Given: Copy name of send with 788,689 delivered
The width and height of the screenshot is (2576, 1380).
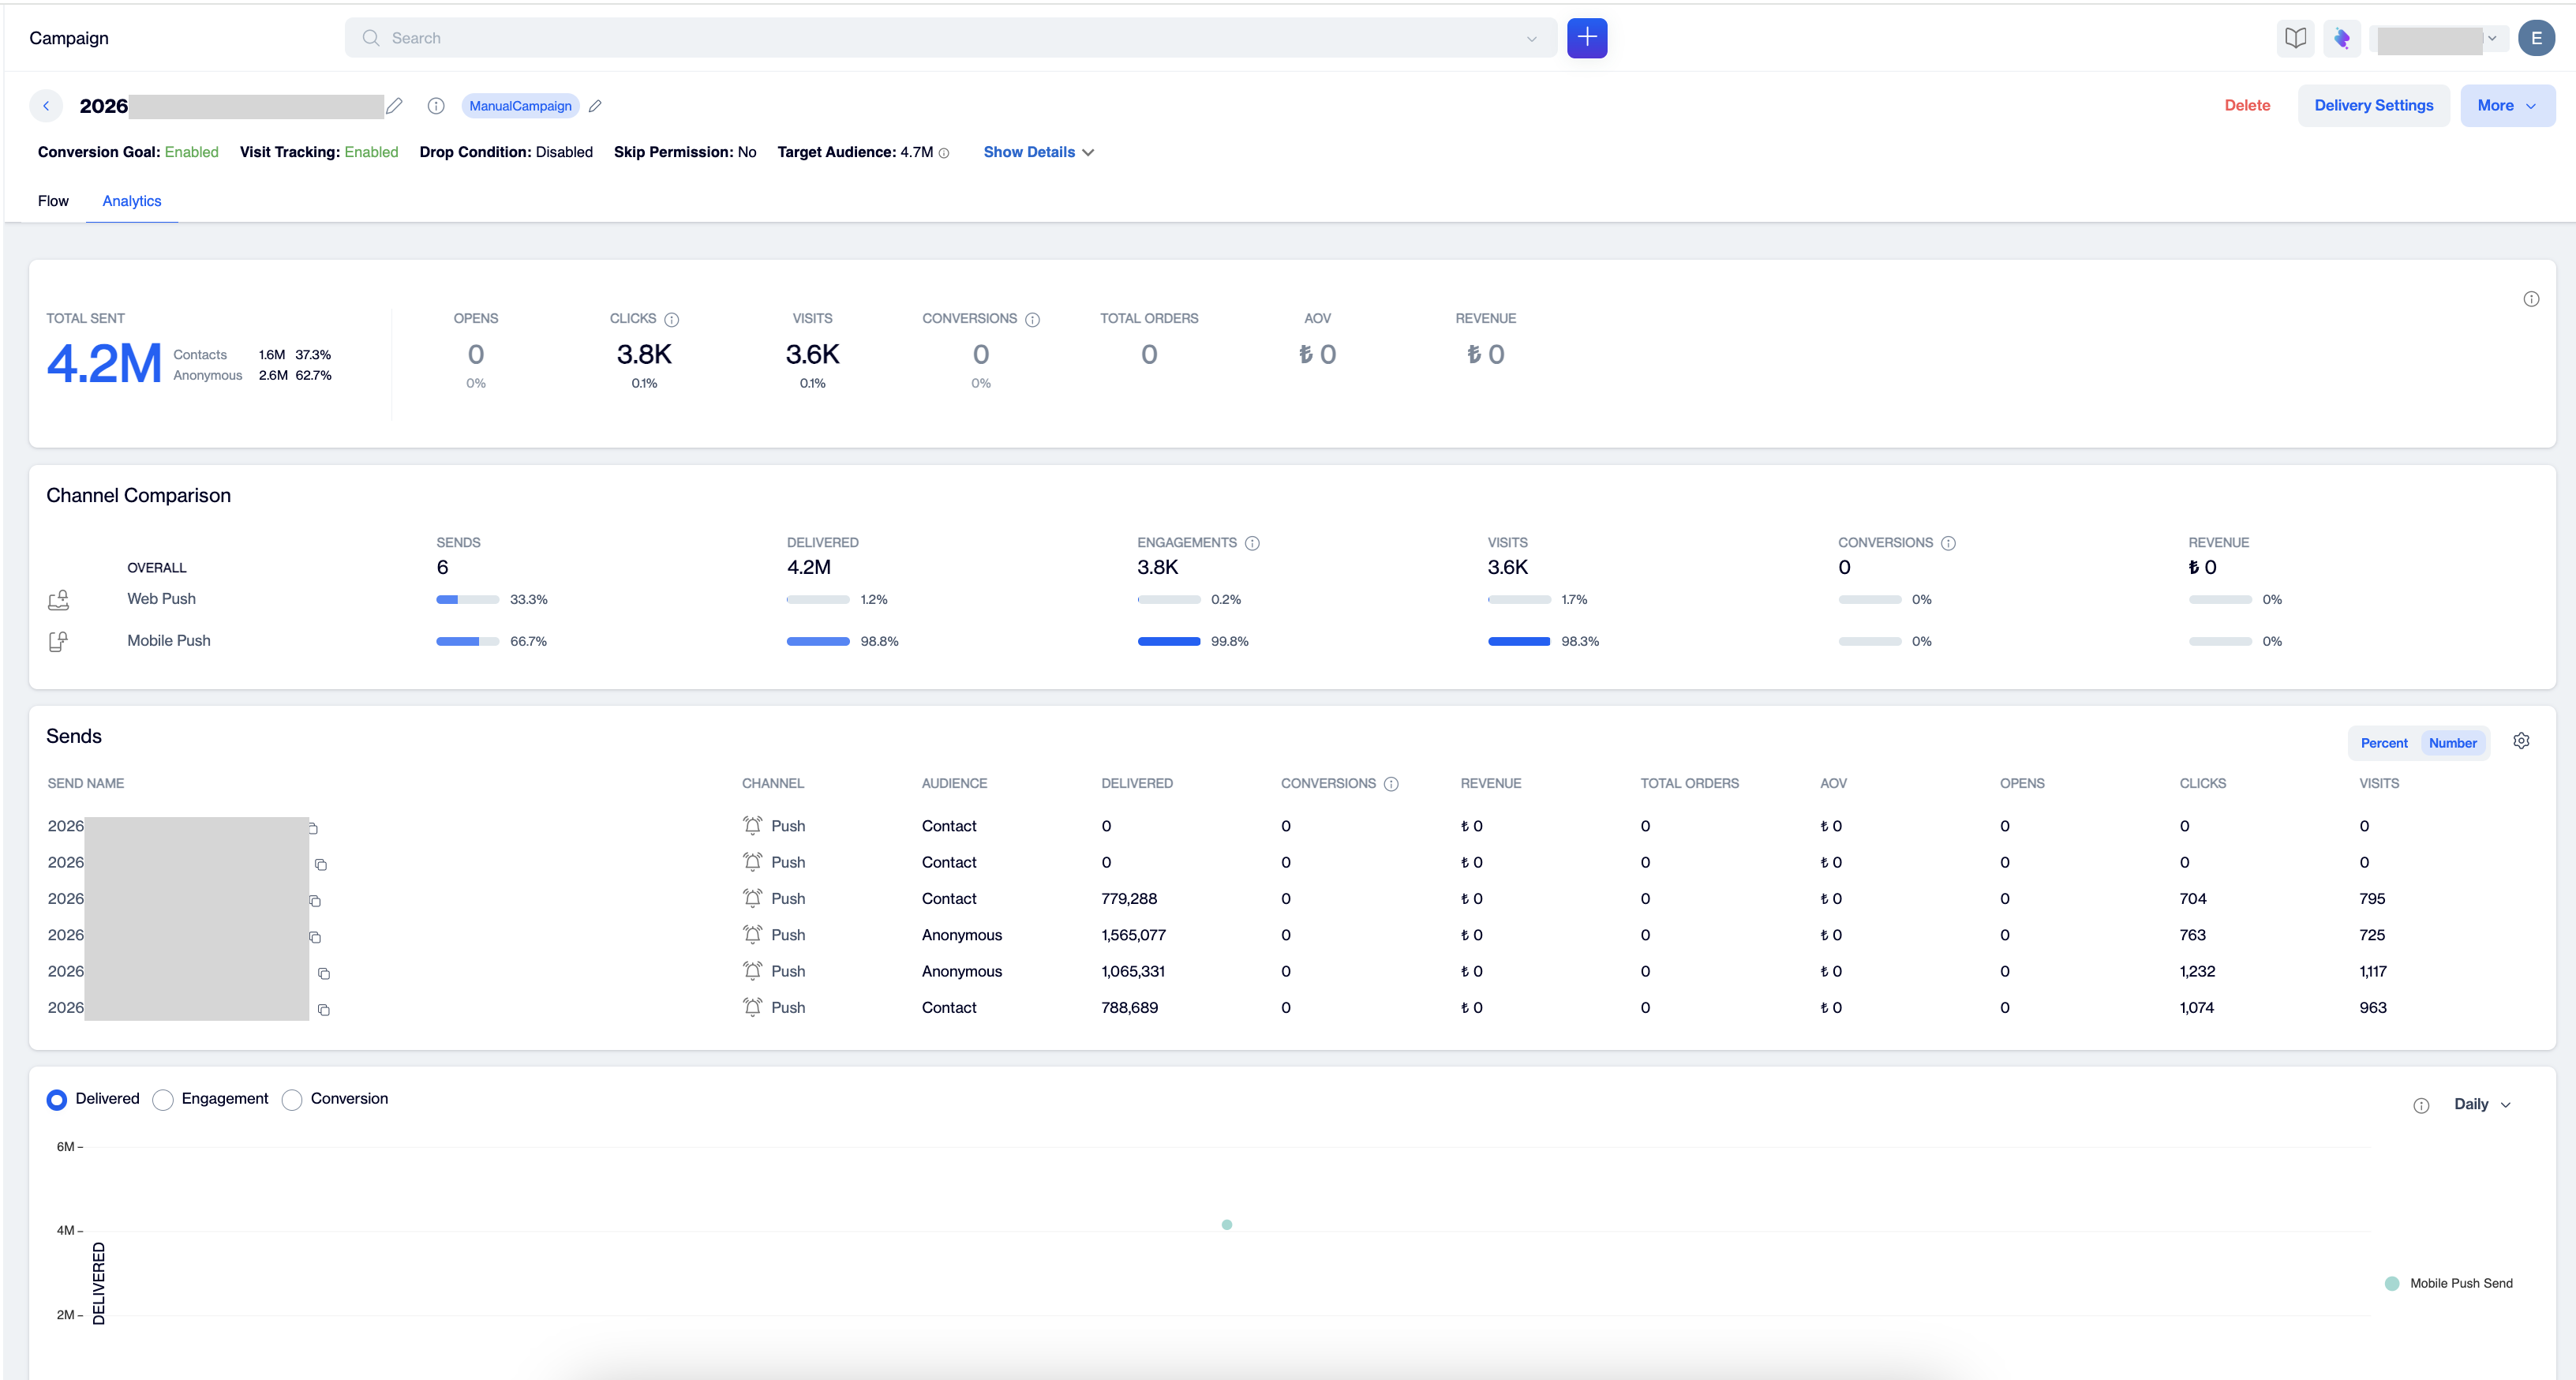Looking at the screenshot, I should point(324,1009).
